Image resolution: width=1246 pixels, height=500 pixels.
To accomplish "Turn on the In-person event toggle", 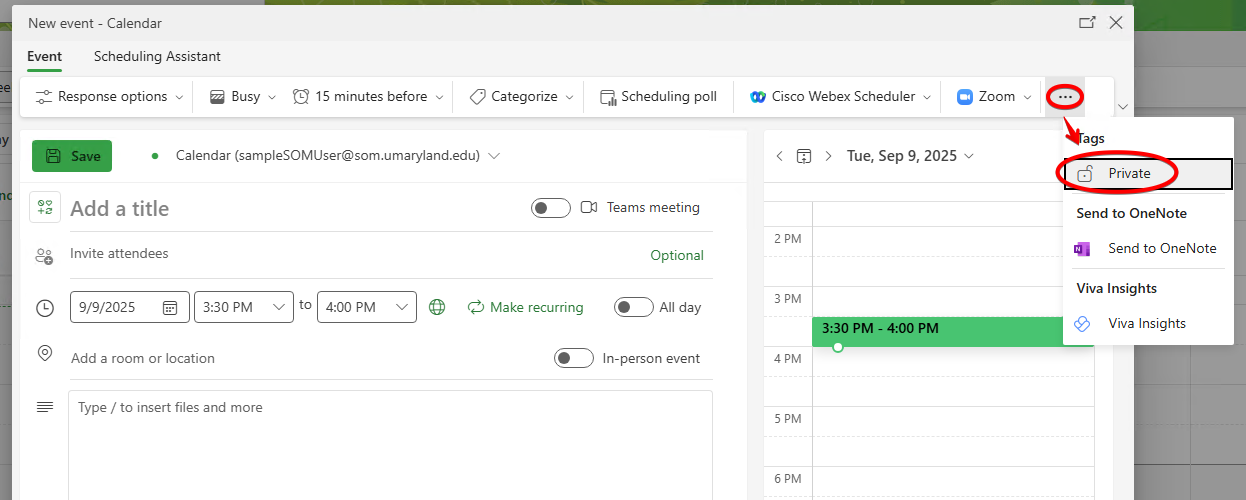I will click(x=573, y=358).
